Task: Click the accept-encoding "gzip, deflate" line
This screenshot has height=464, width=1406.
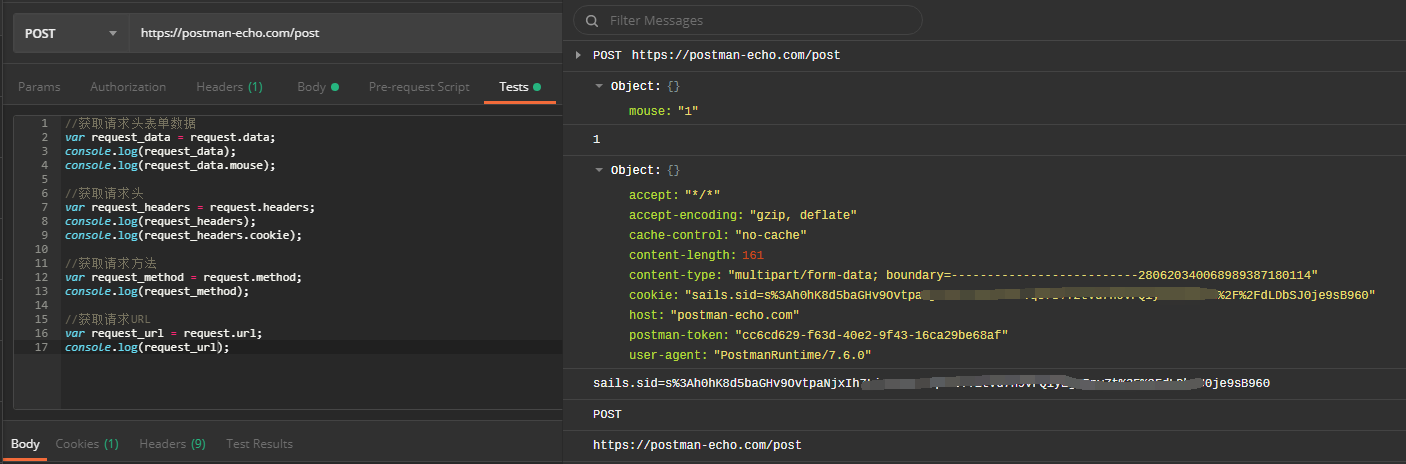Action: 743,215
